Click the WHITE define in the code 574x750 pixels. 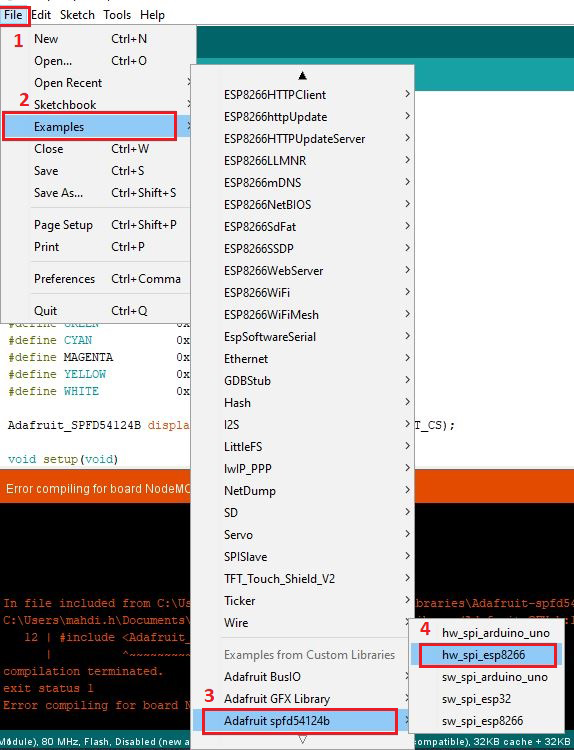81,391
